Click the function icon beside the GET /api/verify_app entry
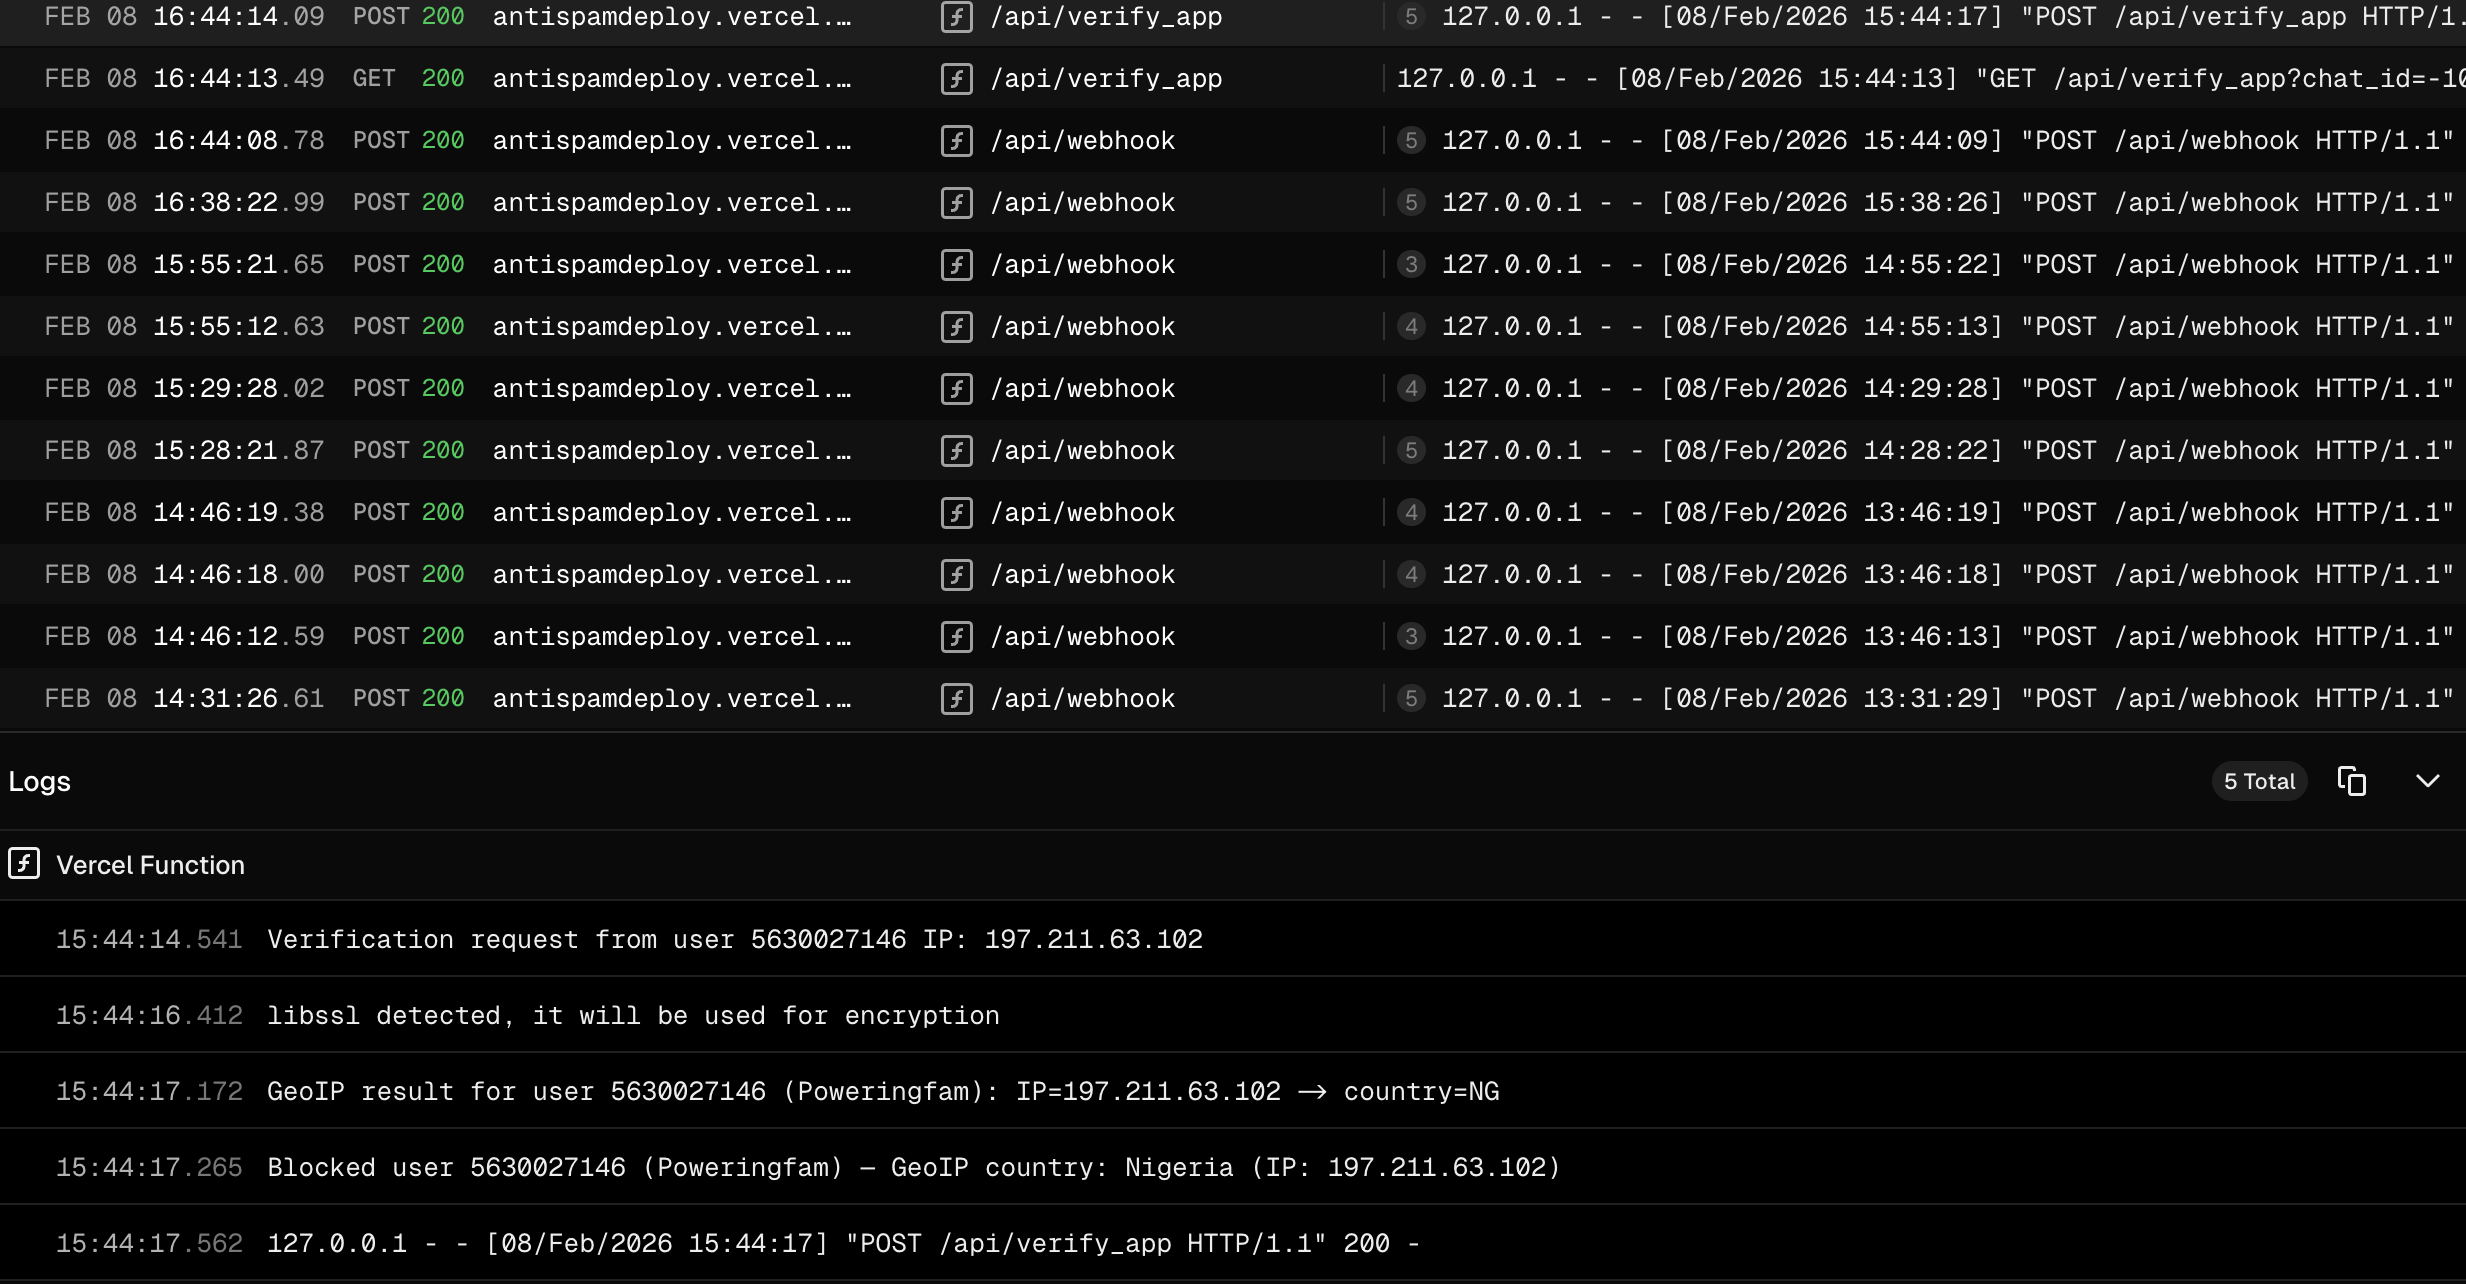Image resolution: width=2466 pixels, height=1284 pixels. pyautogui.click(x=957, y=78)
